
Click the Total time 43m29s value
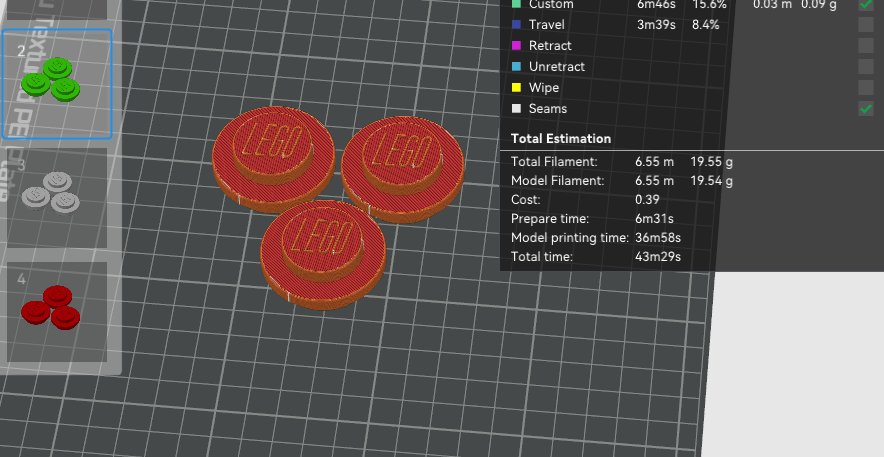coord(657,257)
